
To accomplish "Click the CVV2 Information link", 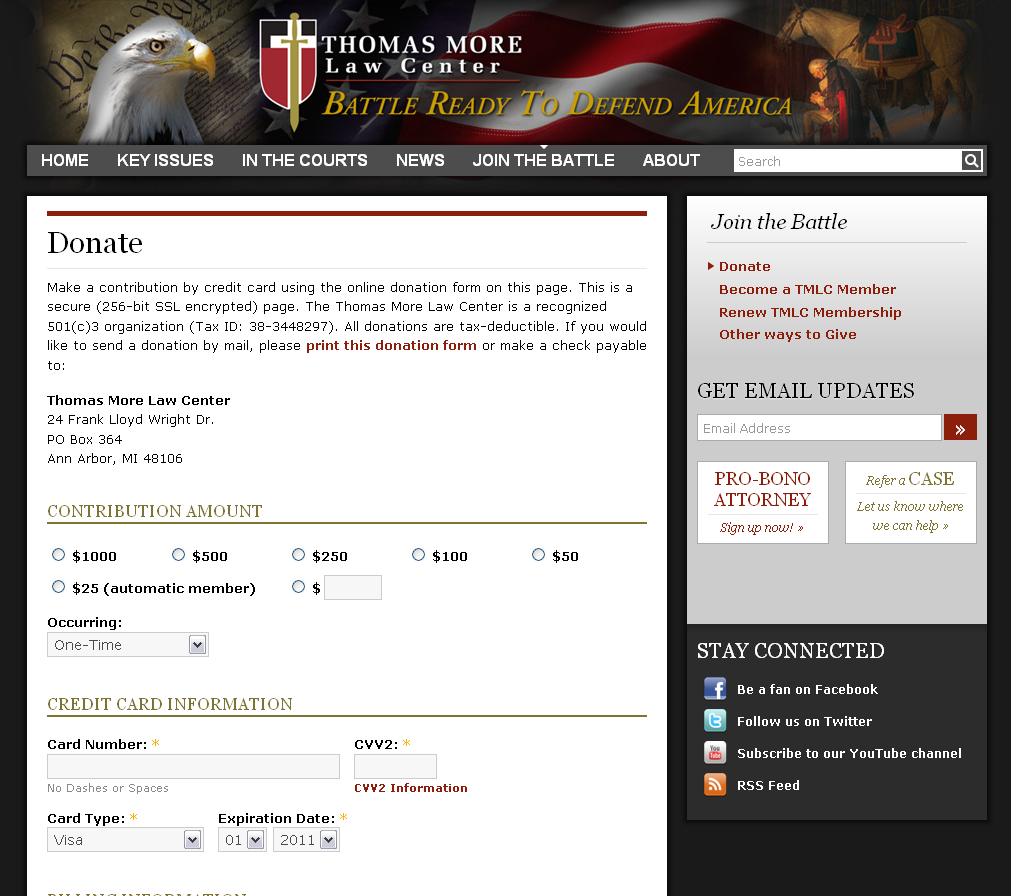I will click(411, 788).
